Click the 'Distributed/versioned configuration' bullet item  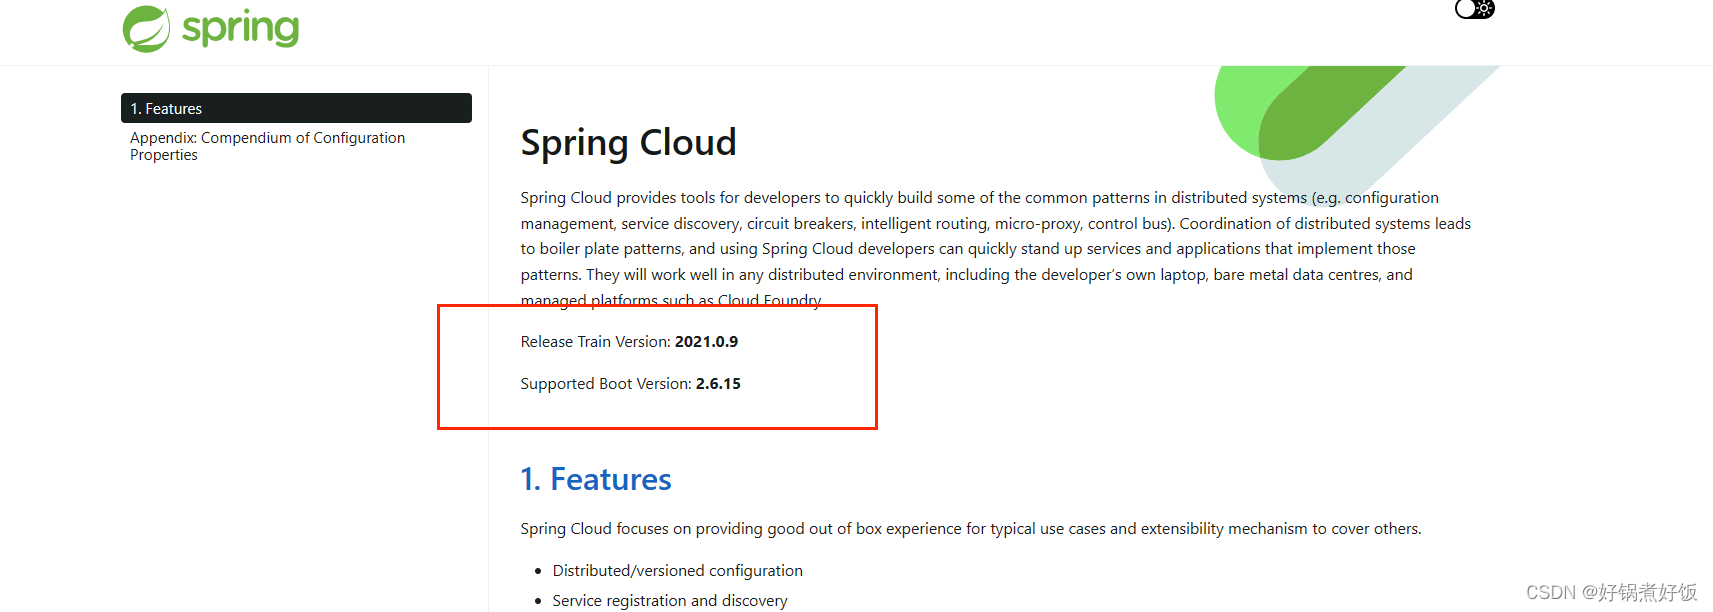tap(677, 570)
